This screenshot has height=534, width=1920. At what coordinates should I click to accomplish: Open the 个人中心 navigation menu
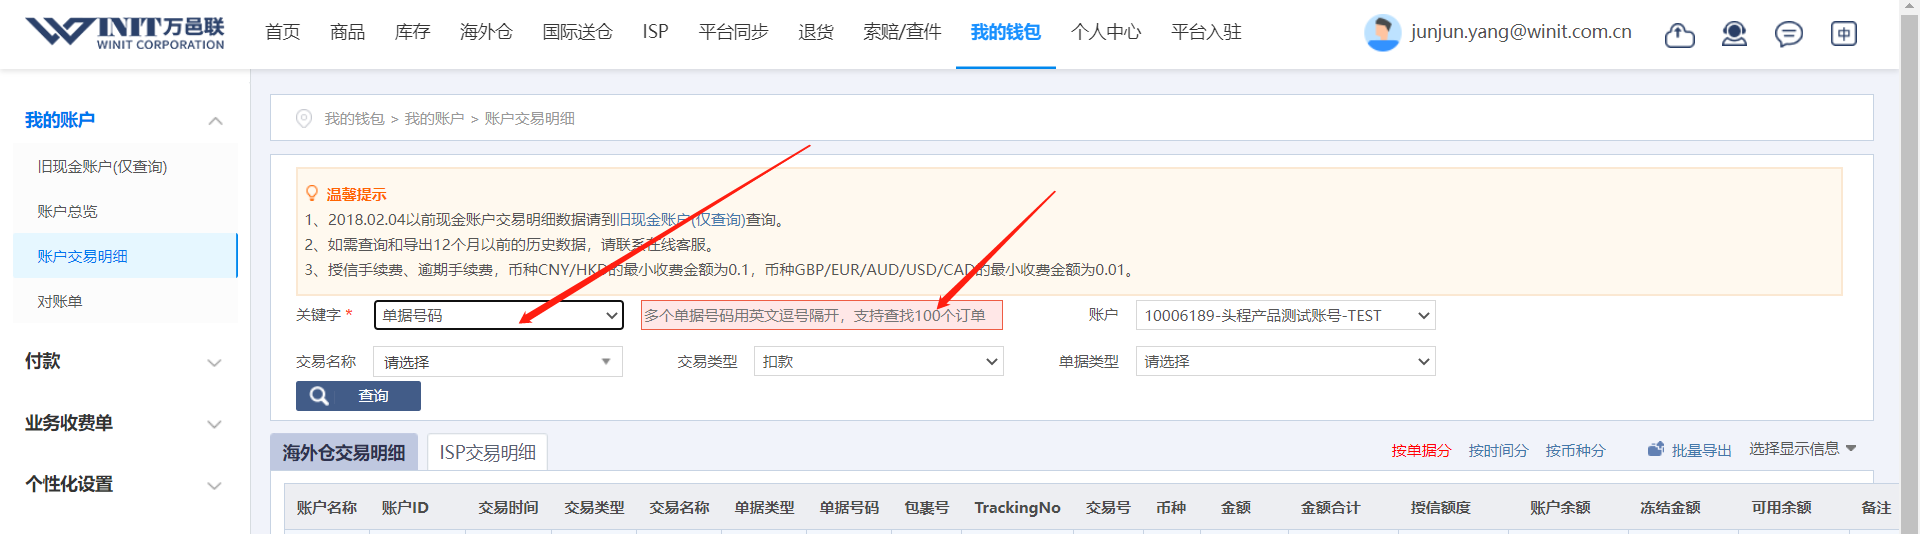click(x=1105, y=32)
